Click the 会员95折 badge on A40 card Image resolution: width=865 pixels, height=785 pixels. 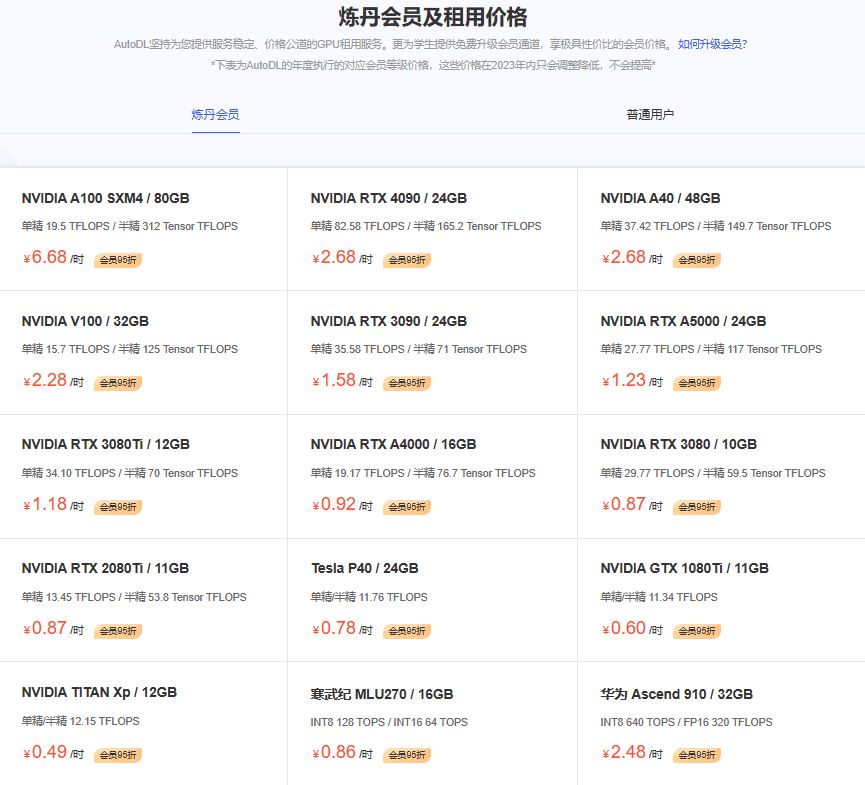(697, 260)
